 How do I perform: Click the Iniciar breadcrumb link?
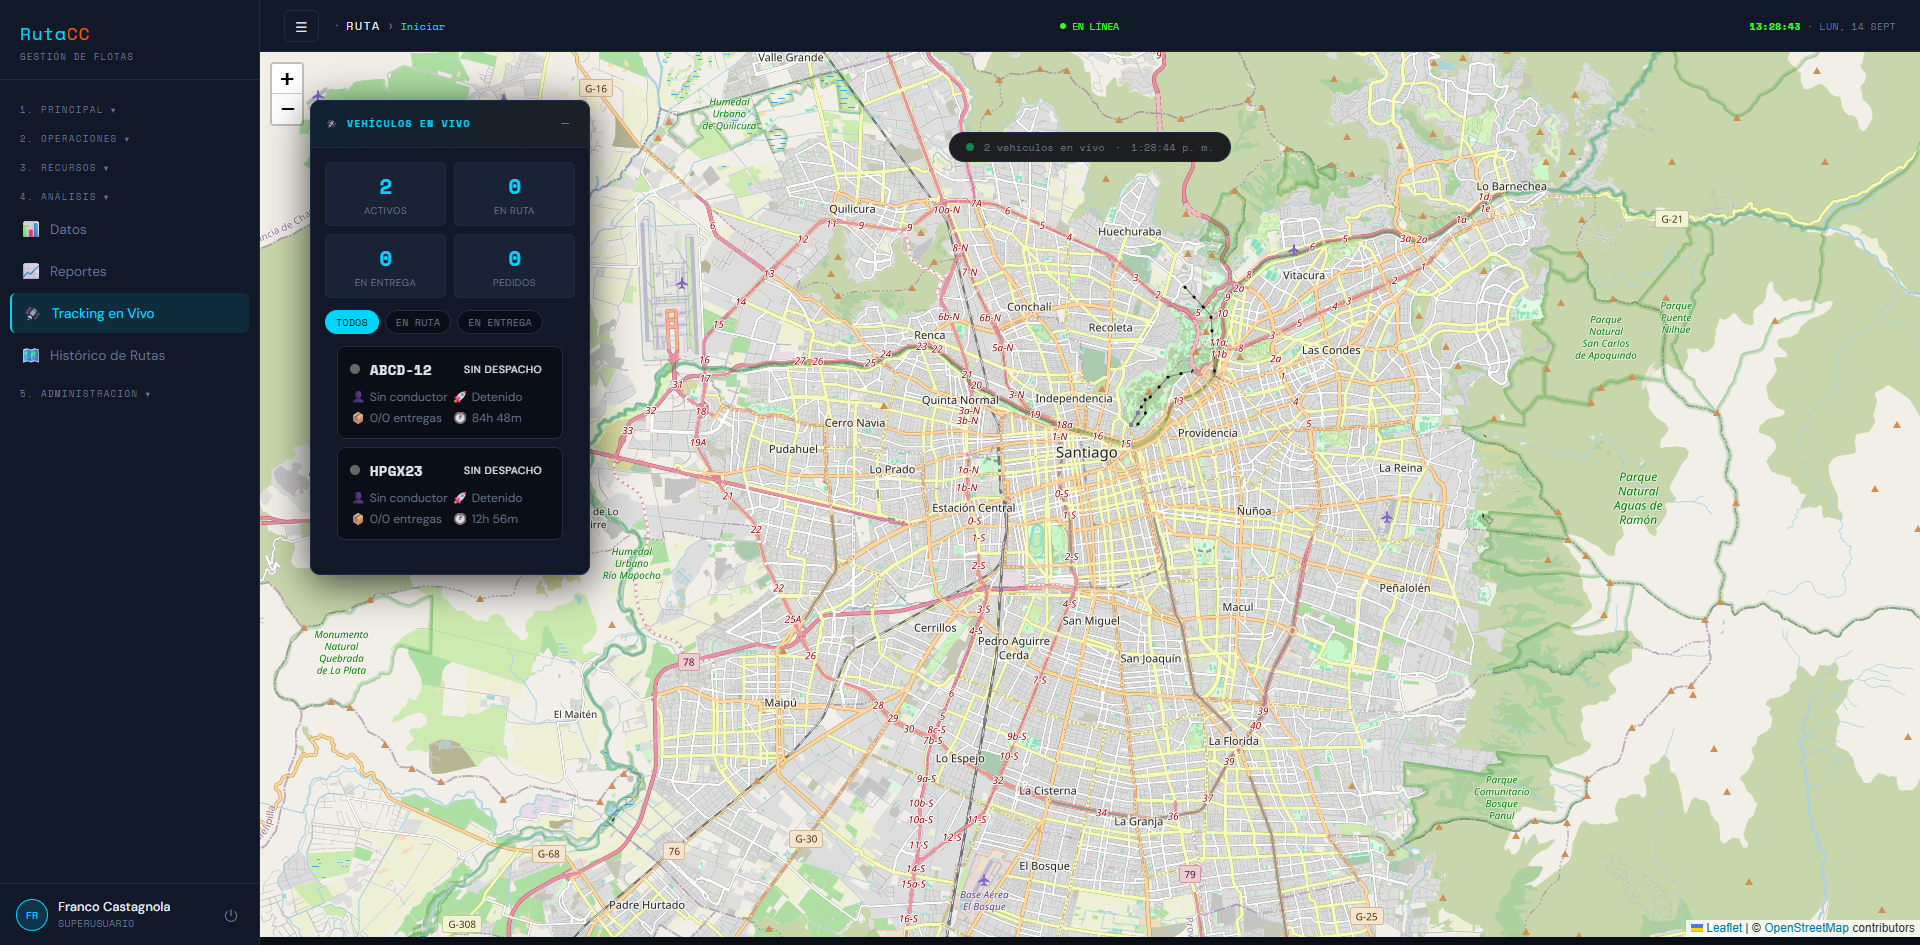point(423,27)
